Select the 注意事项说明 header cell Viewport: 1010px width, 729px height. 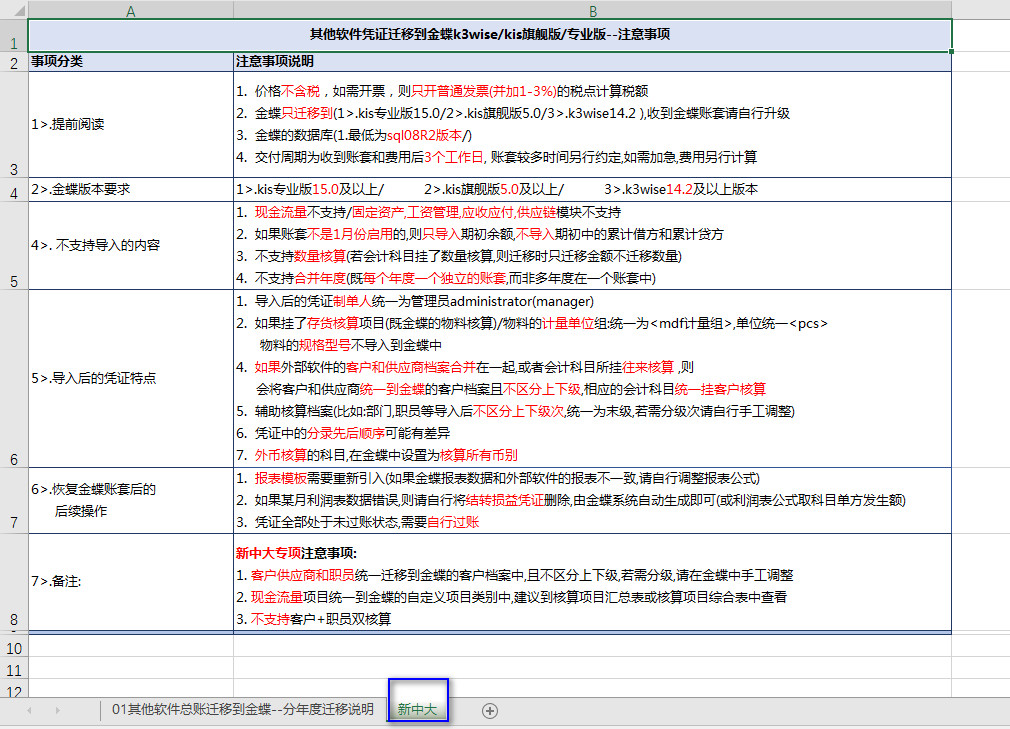(592, 62)
